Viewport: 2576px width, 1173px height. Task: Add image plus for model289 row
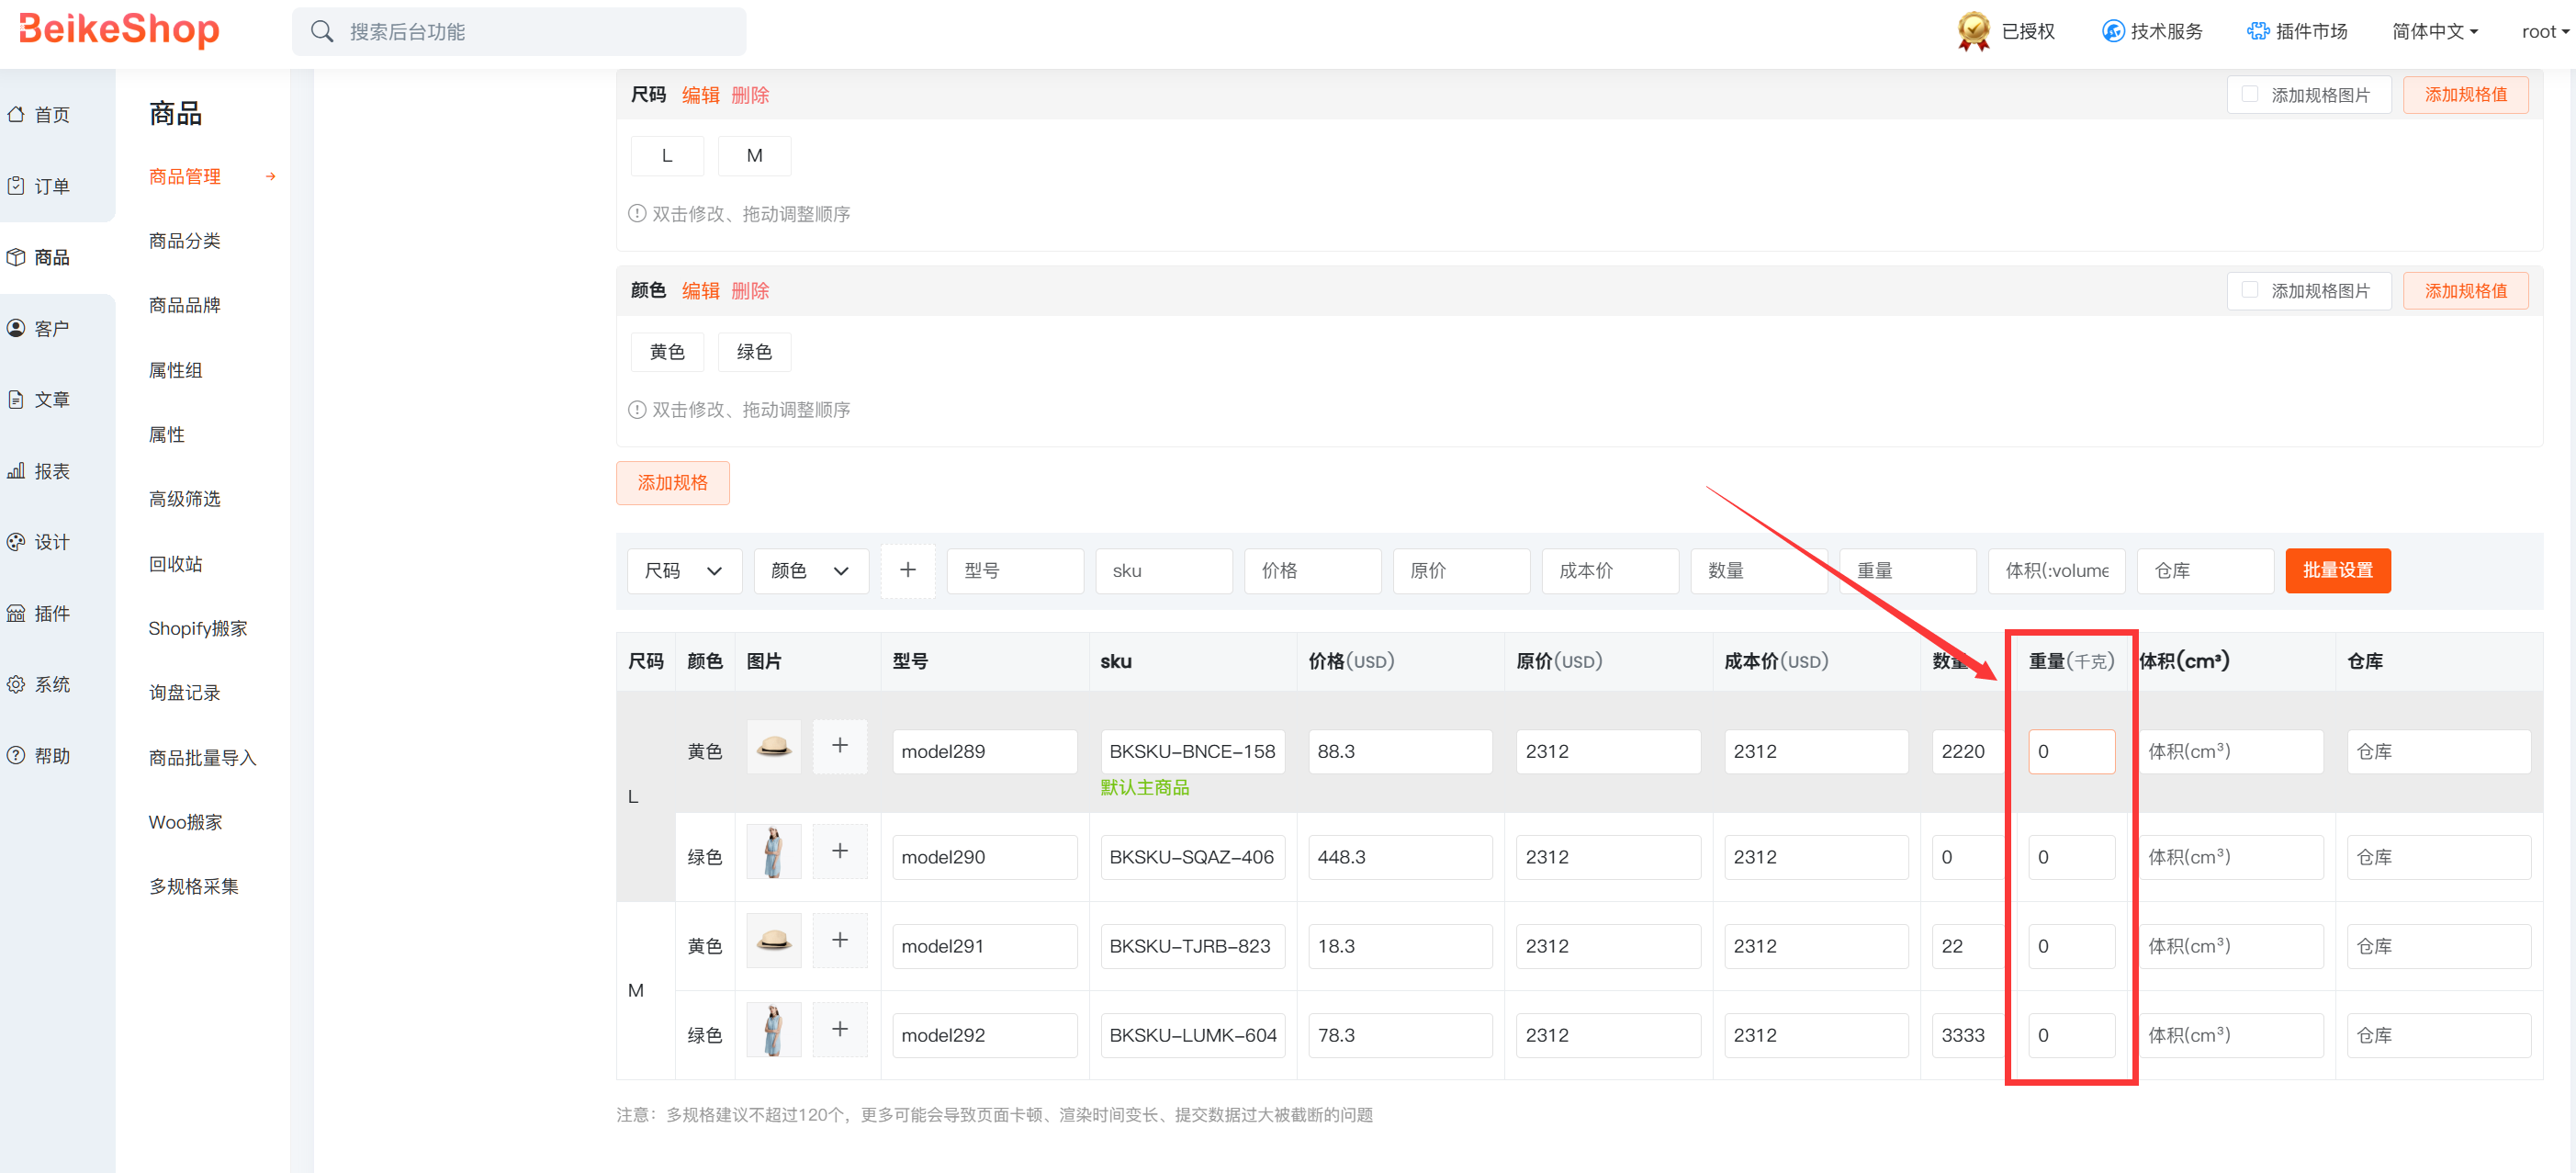pyautogui.click(x=839, y=746)
